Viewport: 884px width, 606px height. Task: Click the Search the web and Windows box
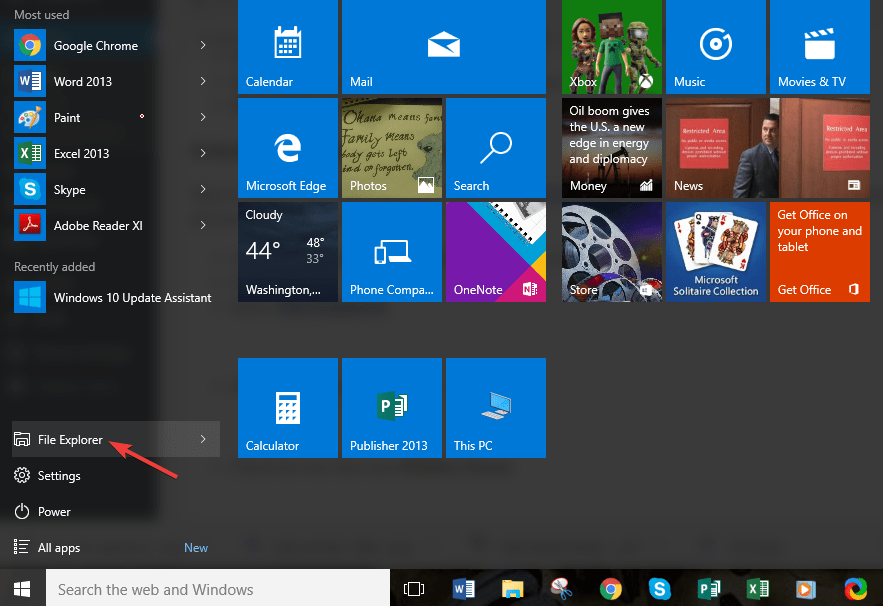tap(218, 589)
